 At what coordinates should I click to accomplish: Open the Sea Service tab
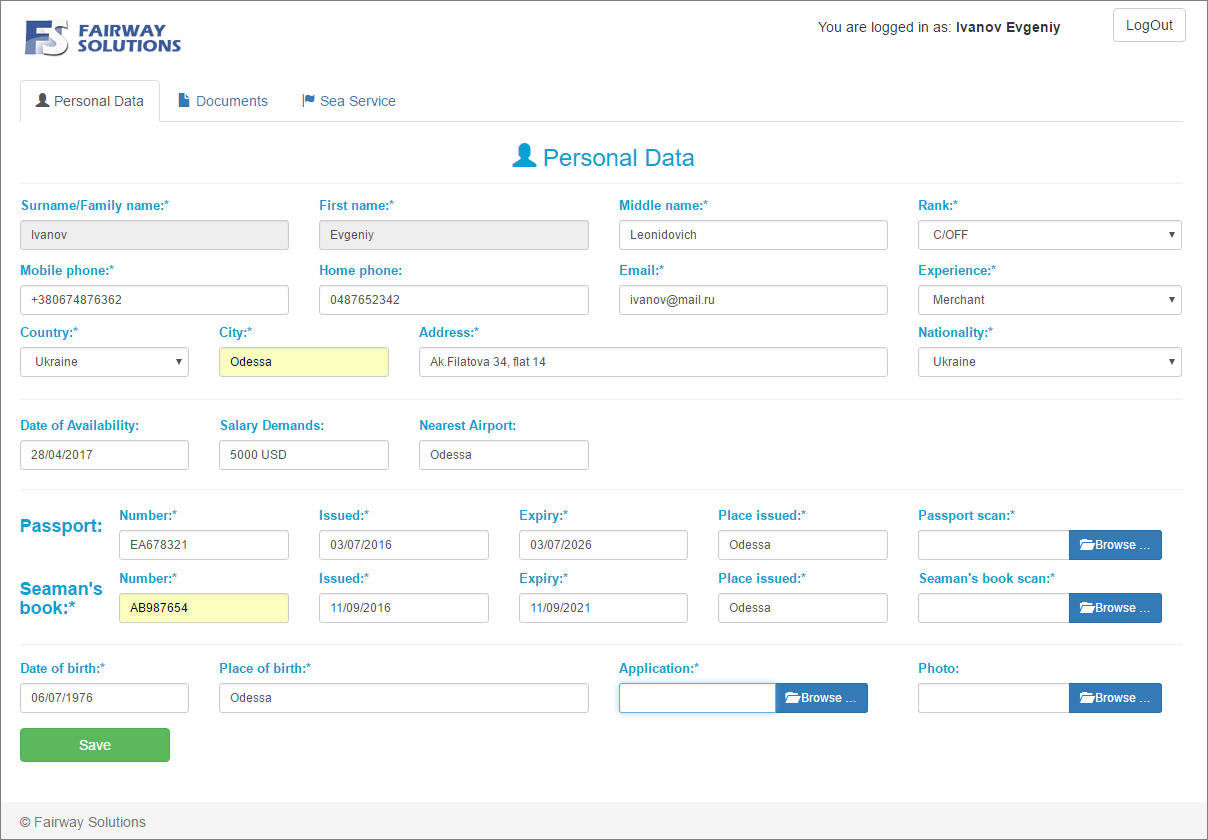tap(349, 101)
